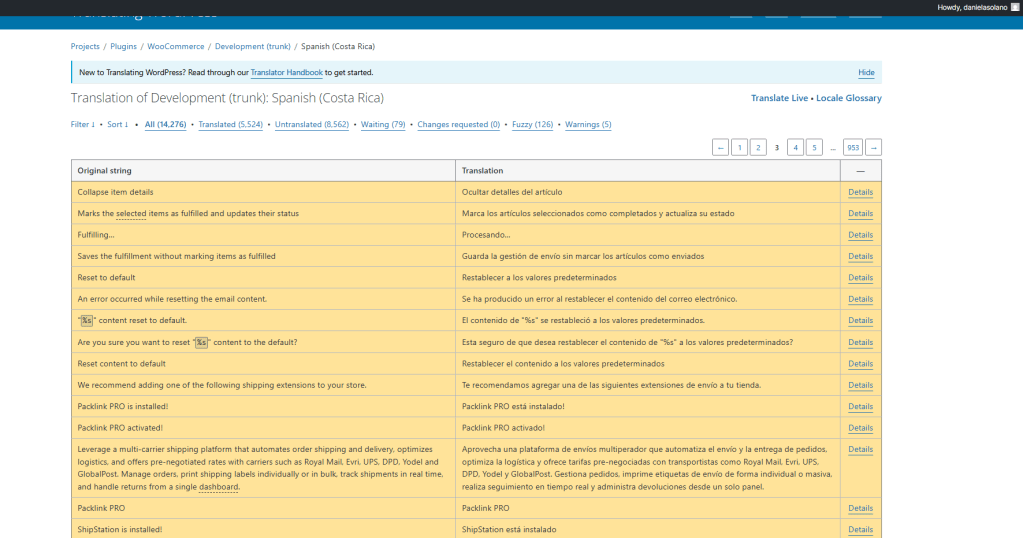View strings with Warnings (5)
Image resolution: width=1023 pixels, height=538 pixels.
(x=588, y=125)
